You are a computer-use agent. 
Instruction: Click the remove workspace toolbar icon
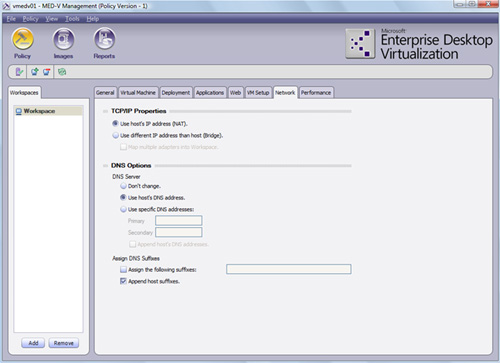click(47, 72)
